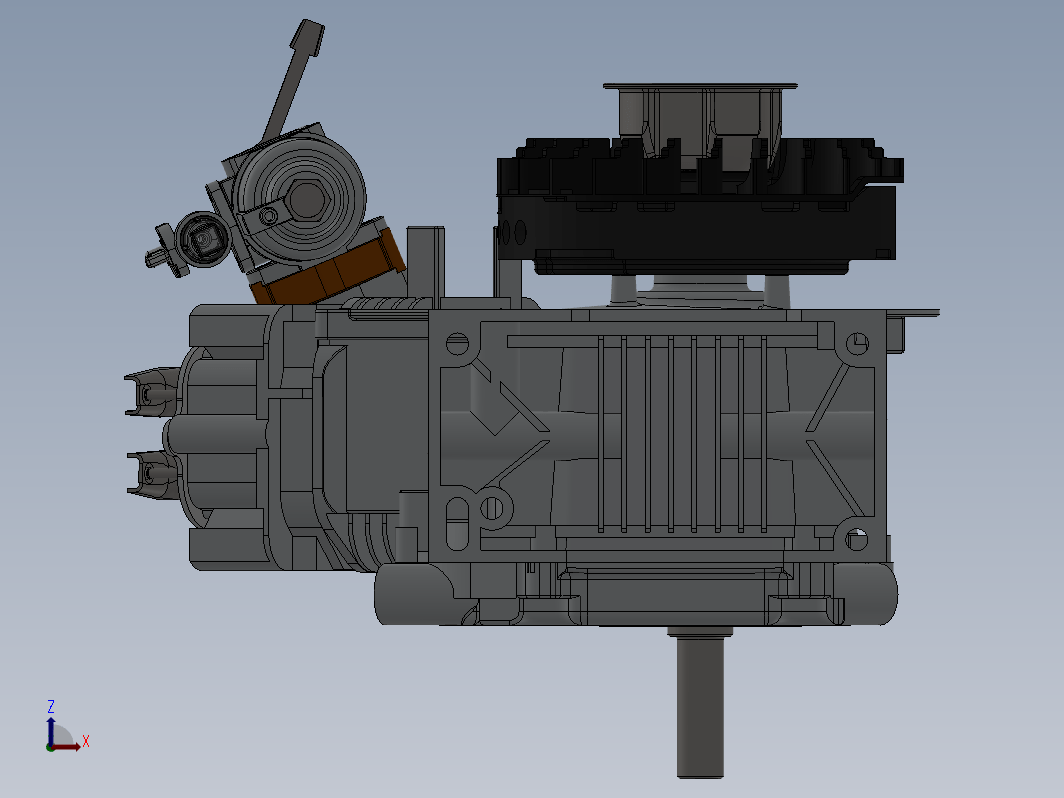1064x798 pixels.
Task: Select the bottom-right bolt hole of the crankcase
Action: coord(856,539)
